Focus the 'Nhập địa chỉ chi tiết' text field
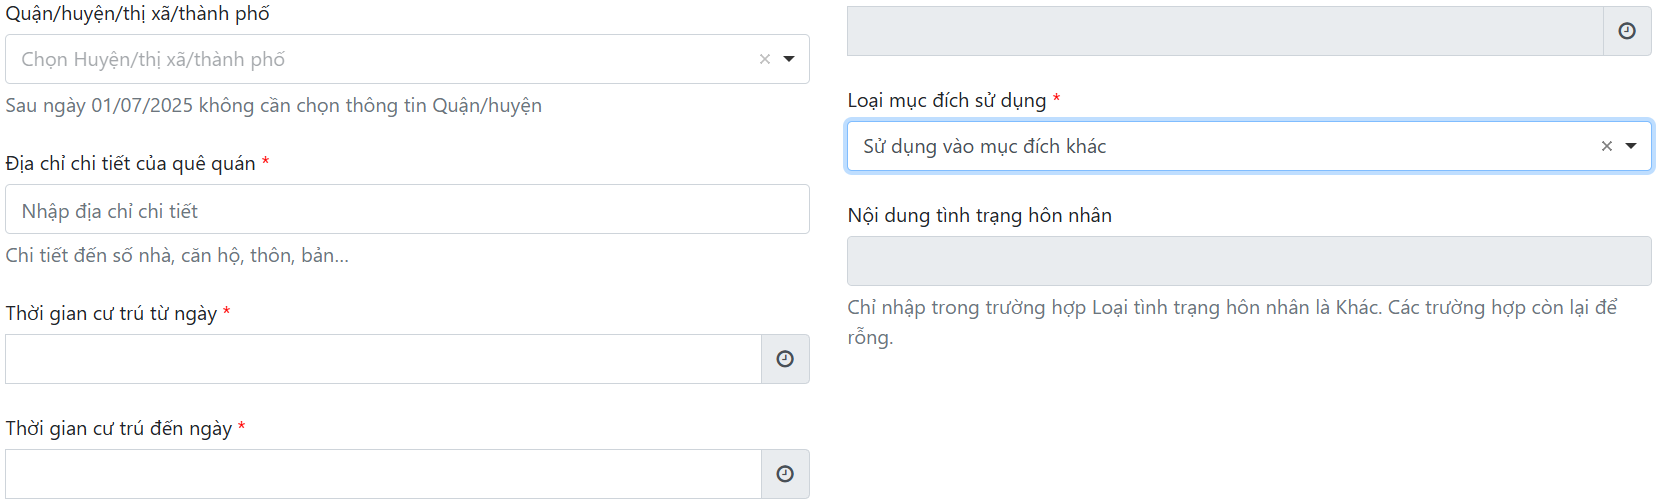Screen dimensions: 1669x500 click(x=407, y=210)
